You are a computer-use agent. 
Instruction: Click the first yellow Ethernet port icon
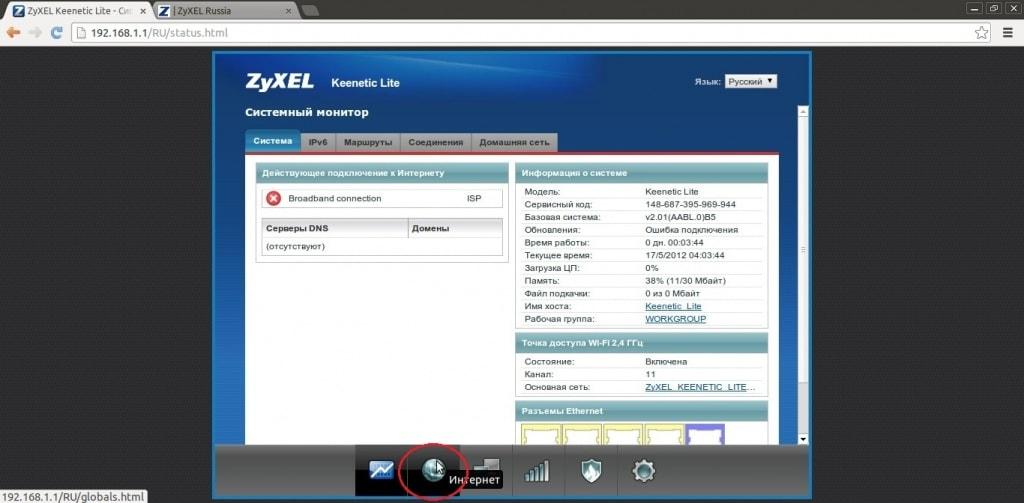541,434
